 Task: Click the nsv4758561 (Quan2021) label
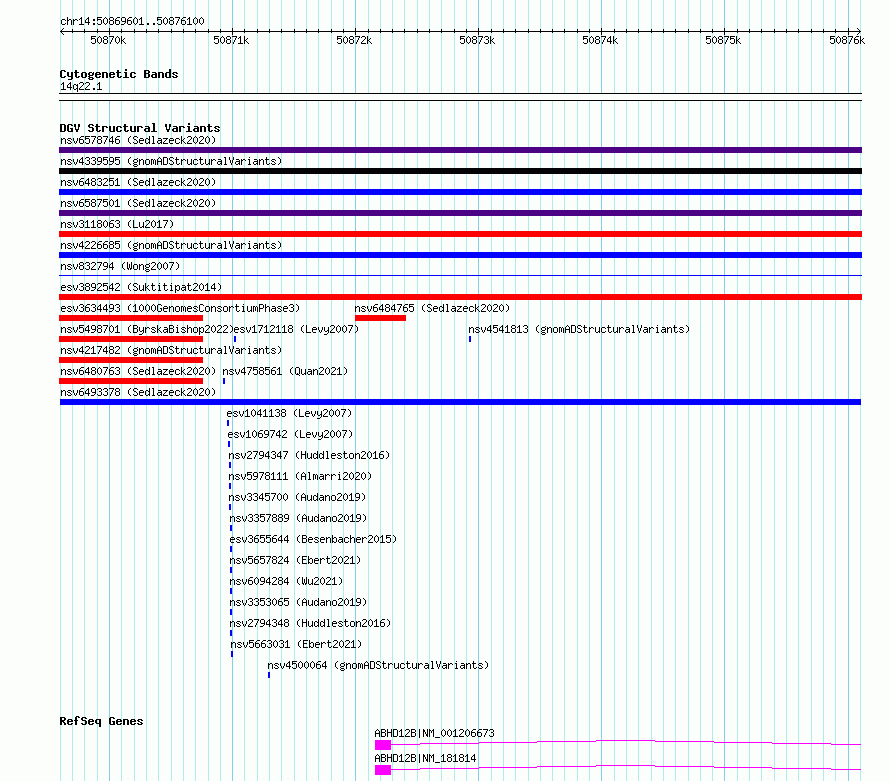[x=285, y=371]
